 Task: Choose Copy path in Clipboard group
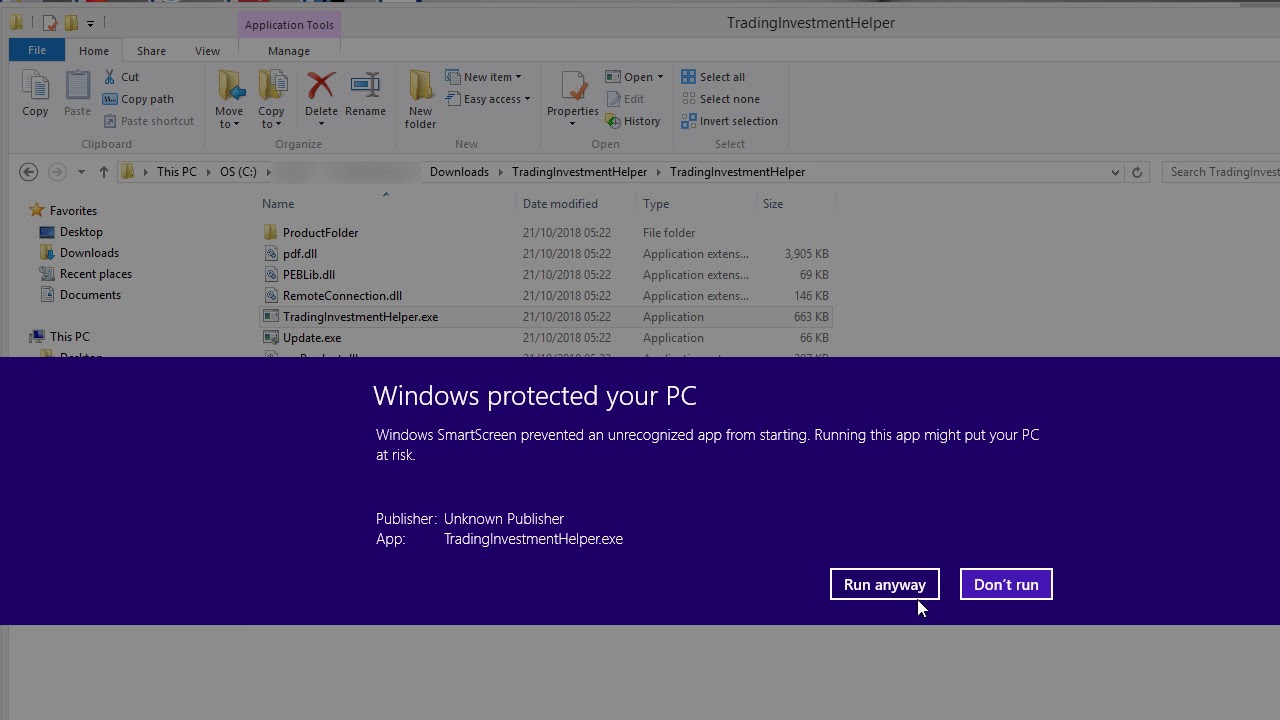coord(138,99)
